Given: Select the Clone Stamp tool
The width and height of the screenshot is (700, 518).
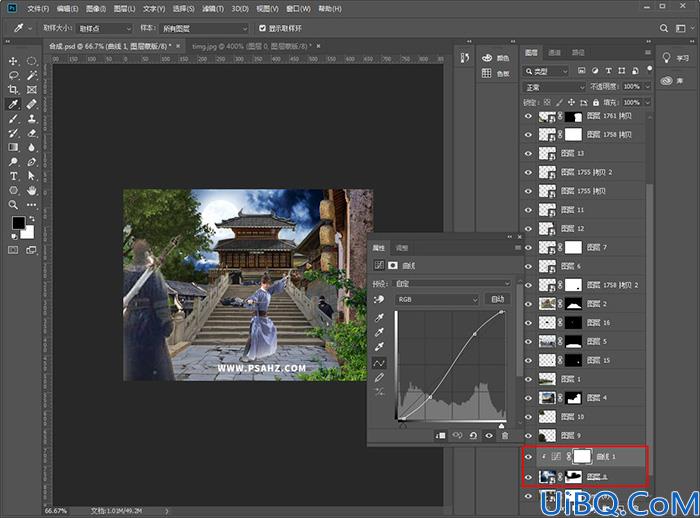Looking at the screenshot, I should click(x=31, y=119).
